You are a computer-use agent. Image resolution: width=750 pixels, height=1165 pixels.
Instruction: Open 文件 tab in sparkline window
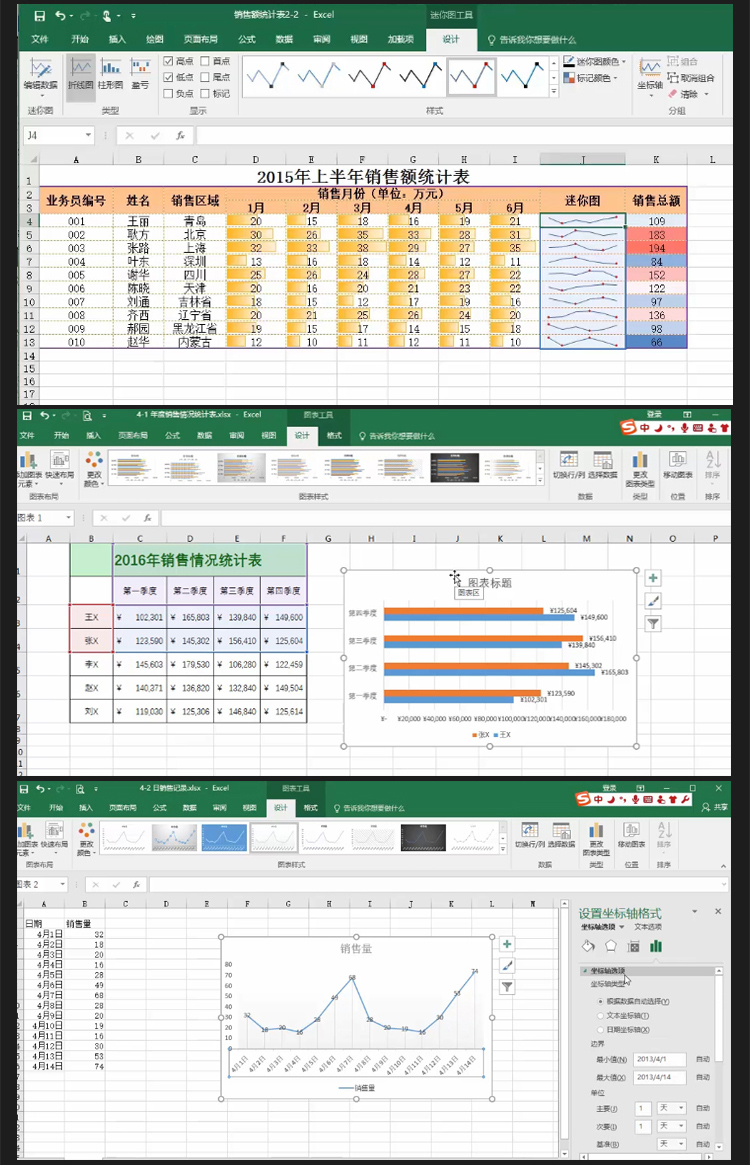pos(39,39)
